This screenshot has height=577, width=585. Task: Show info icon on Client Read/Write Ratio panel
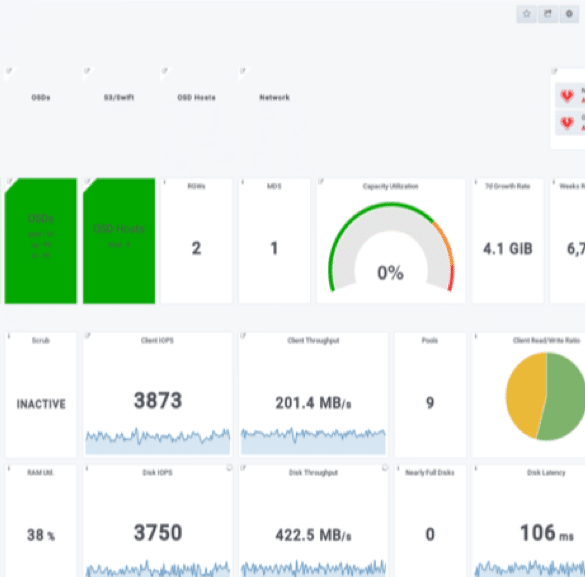476,336
